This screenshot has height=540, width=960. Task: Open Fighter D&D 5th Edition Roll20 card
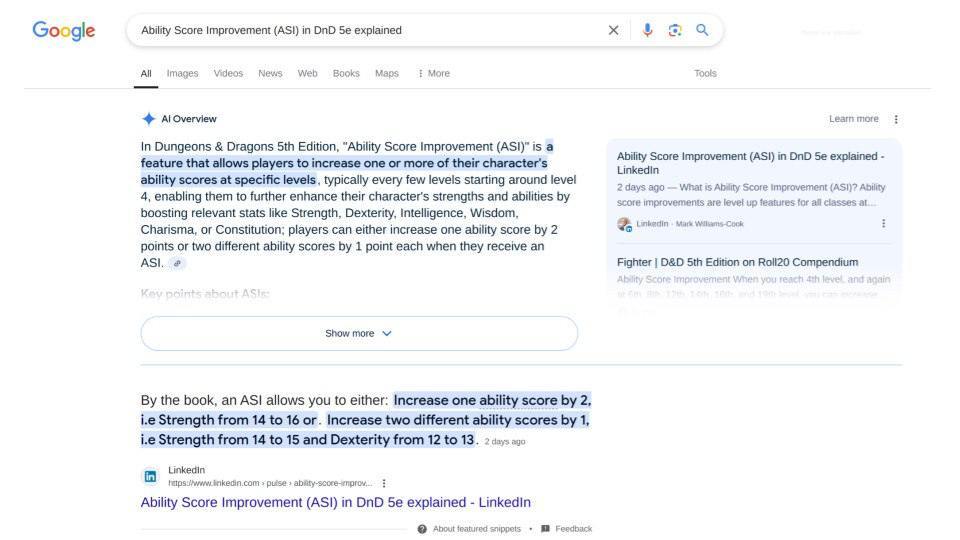point(737,262)
